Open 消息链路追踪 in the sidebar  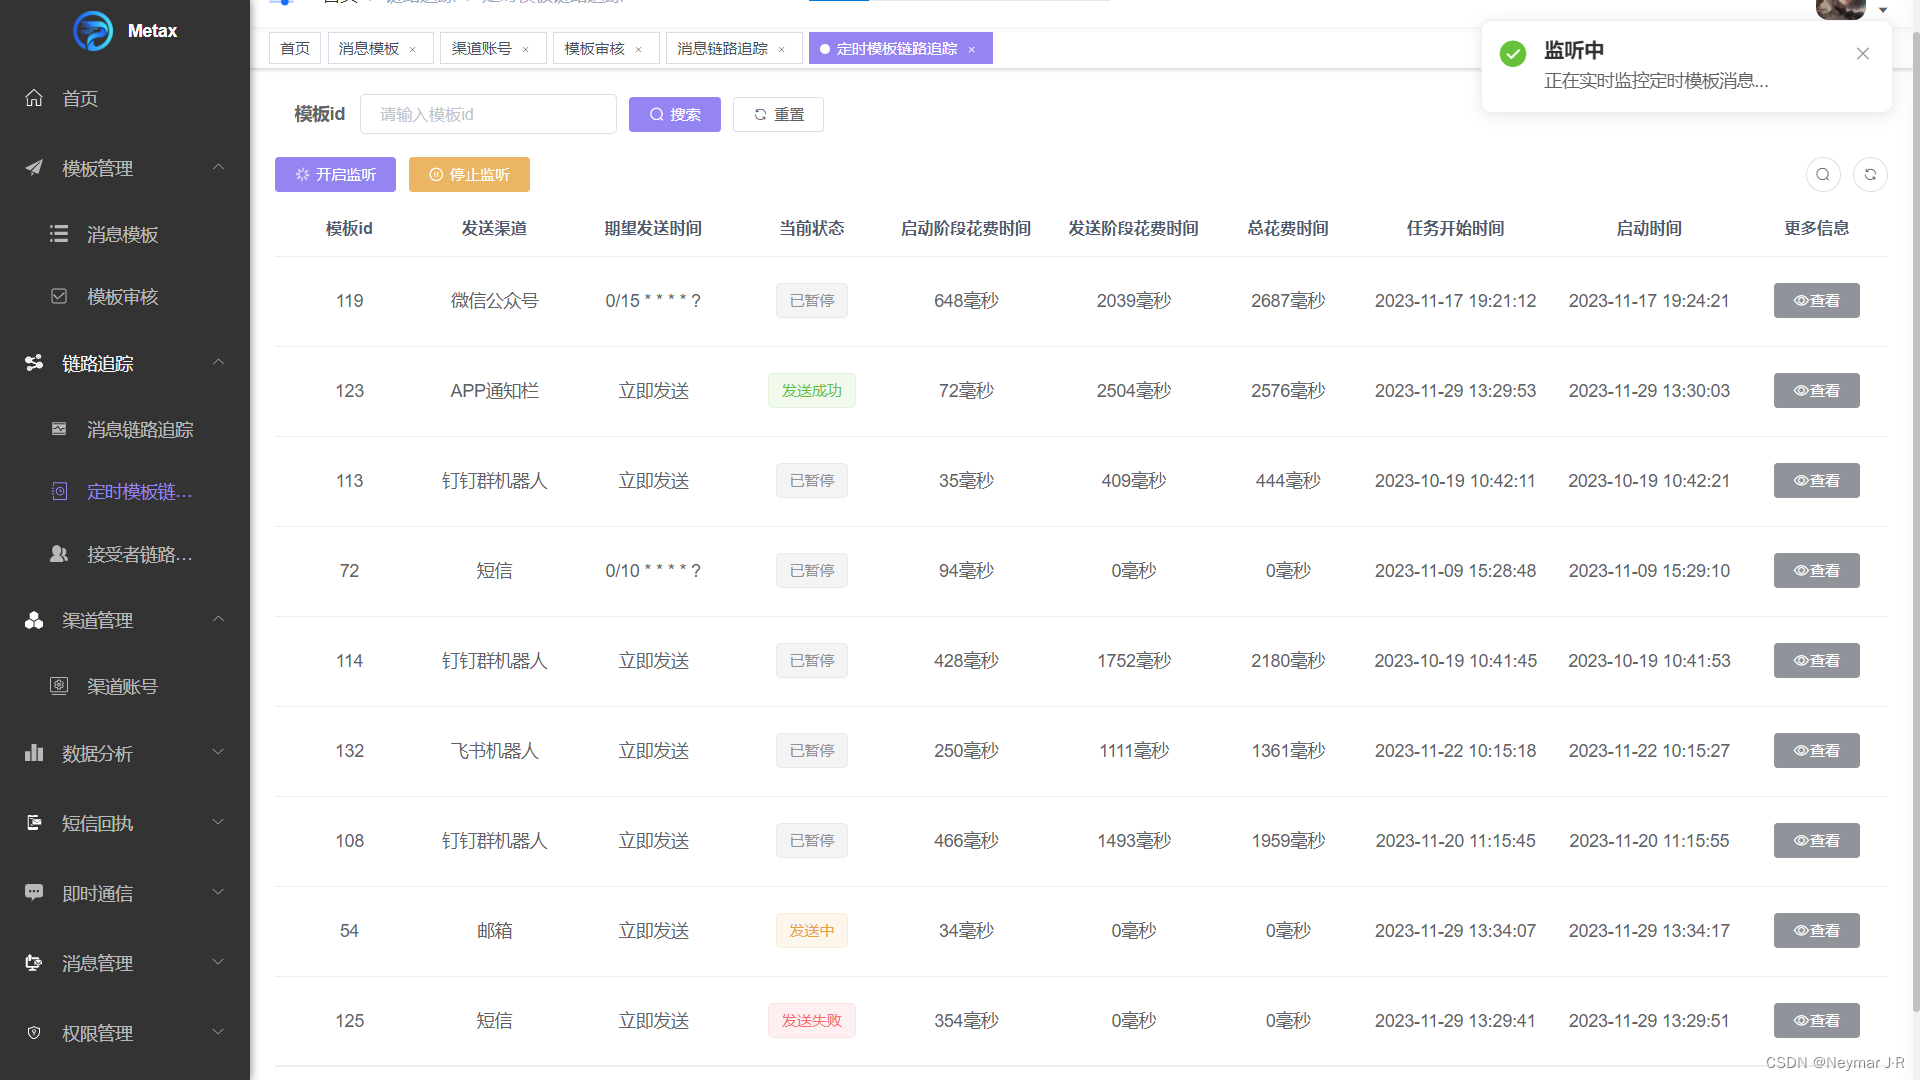tap(125, 429)
